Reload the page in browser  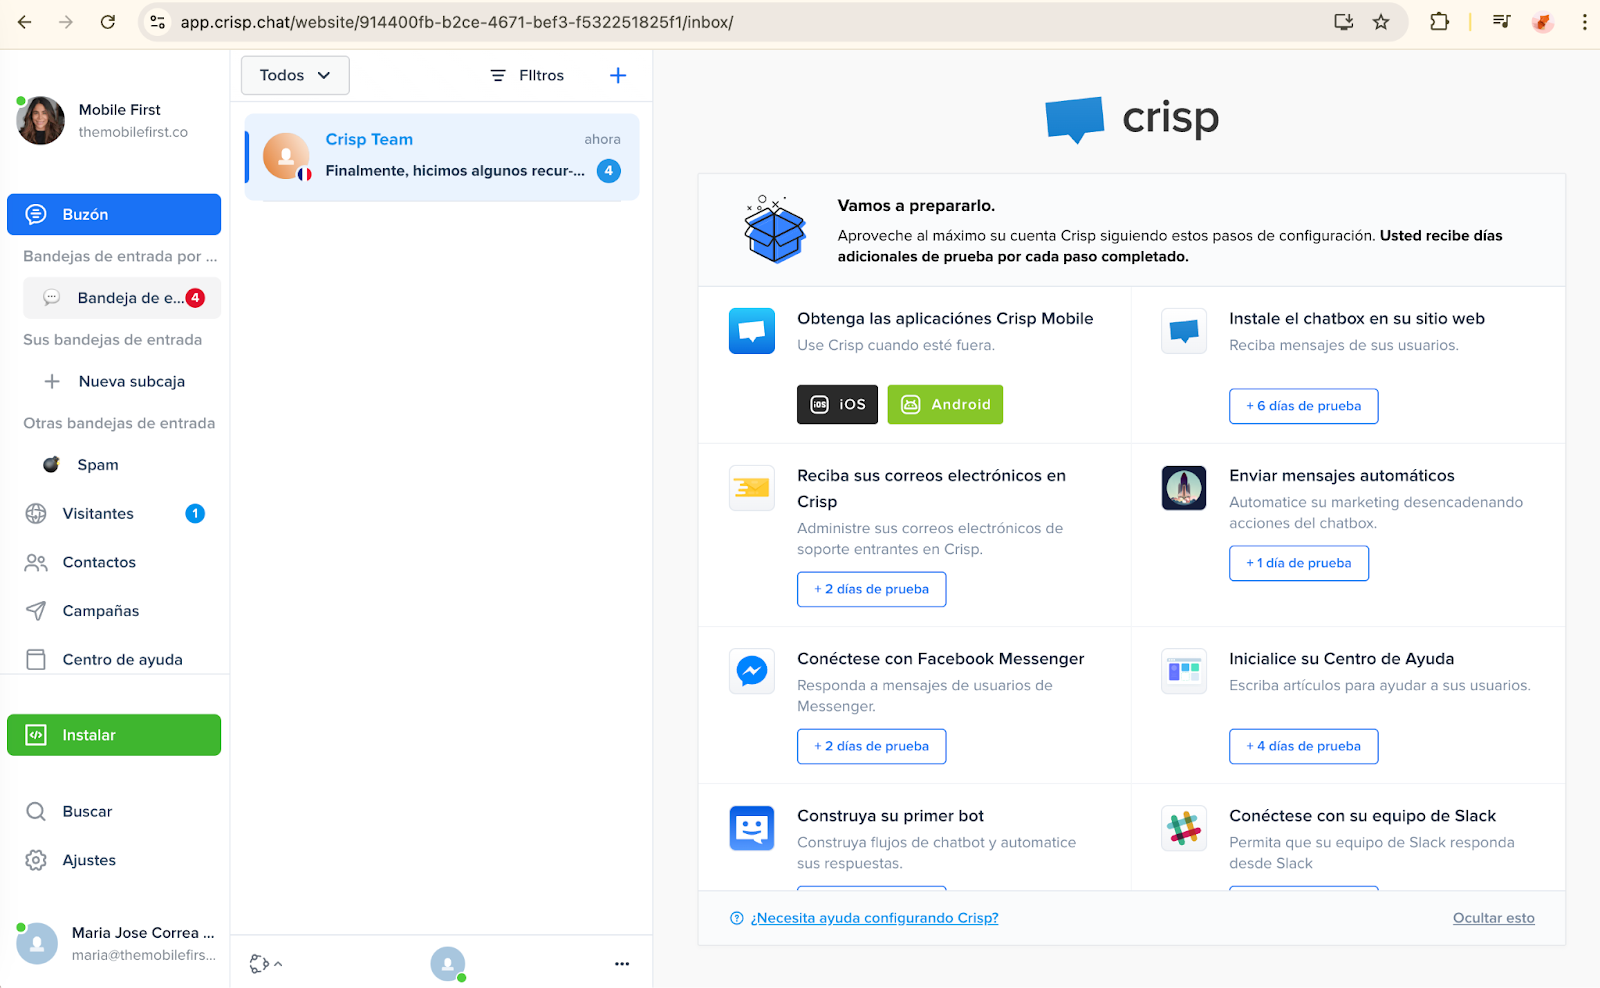click(108, 22)
